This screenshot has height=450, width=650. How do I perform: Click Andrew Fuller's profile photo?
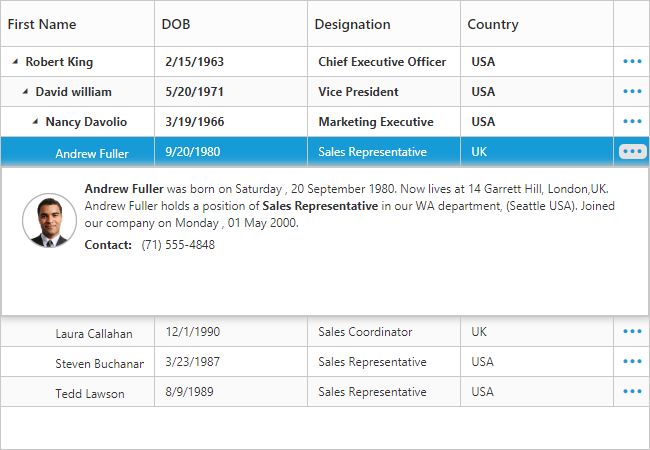coord(49,220)
